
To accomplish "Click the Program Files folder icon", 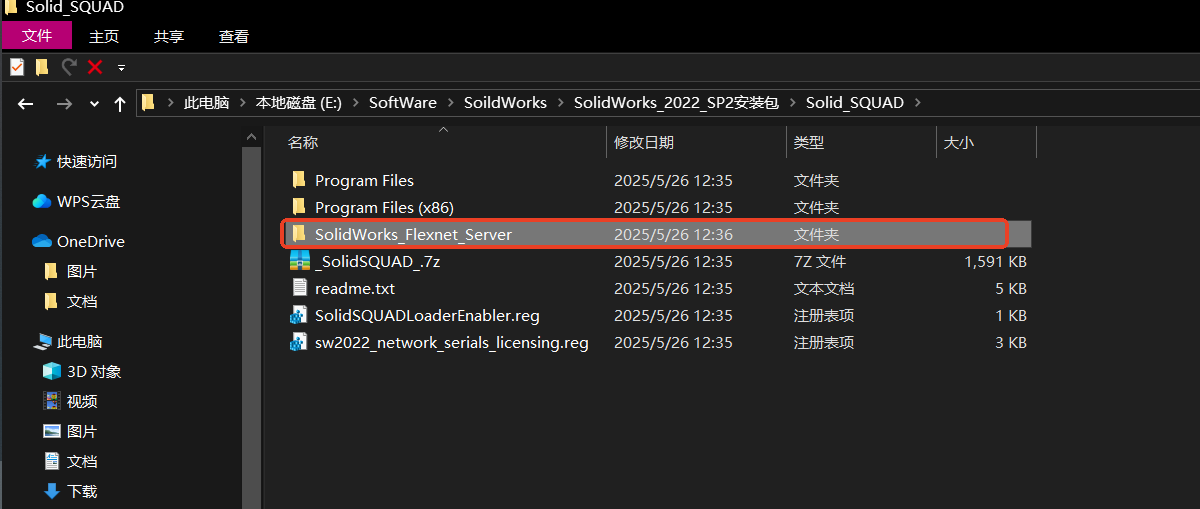I will pos(299,179).
